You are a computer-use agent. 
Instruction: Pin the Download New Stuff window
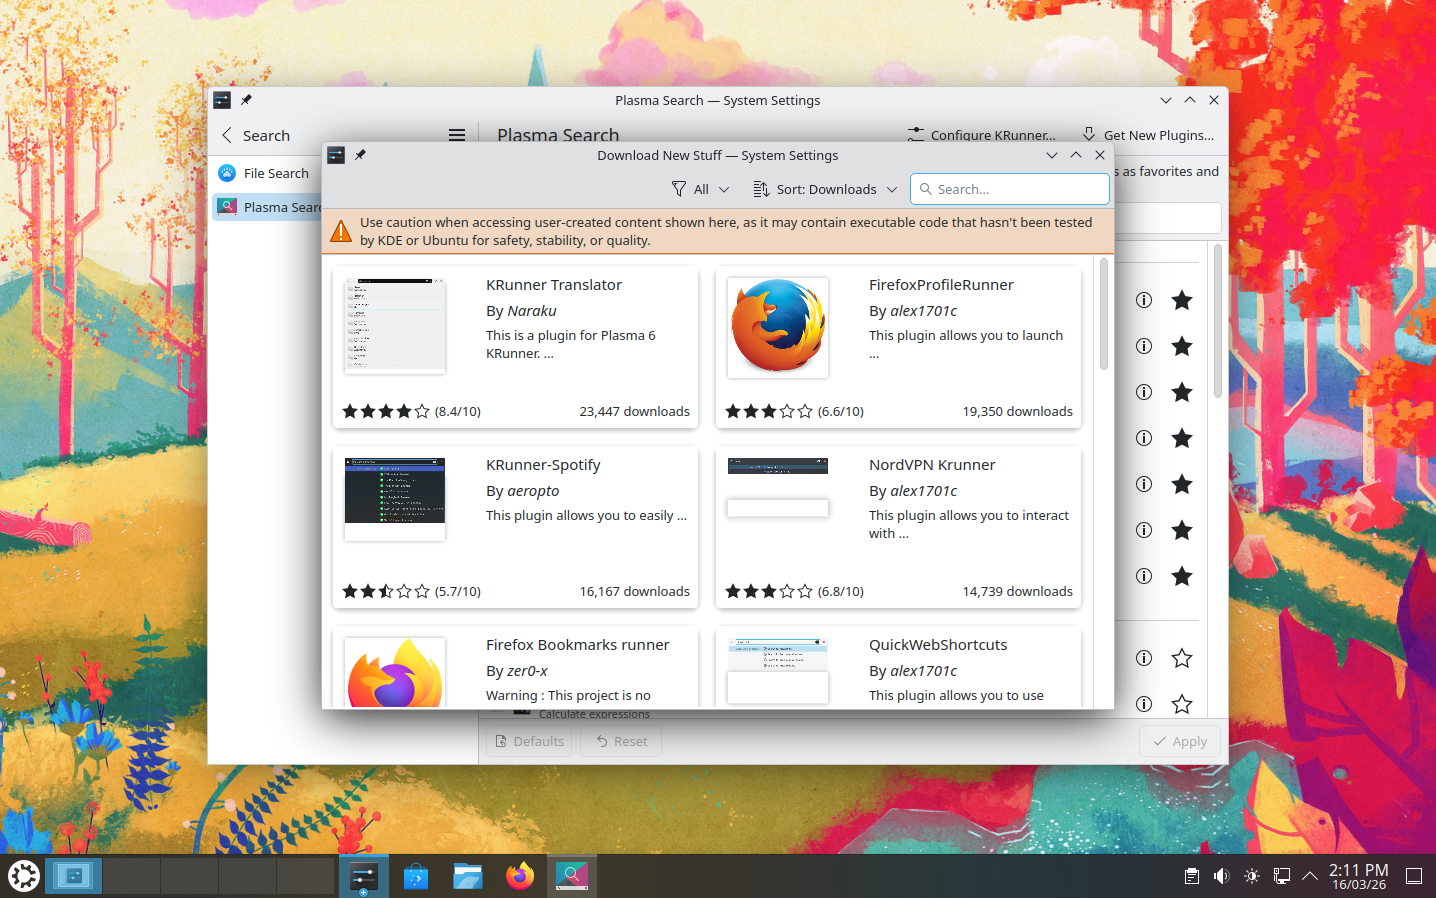(361, 155)
